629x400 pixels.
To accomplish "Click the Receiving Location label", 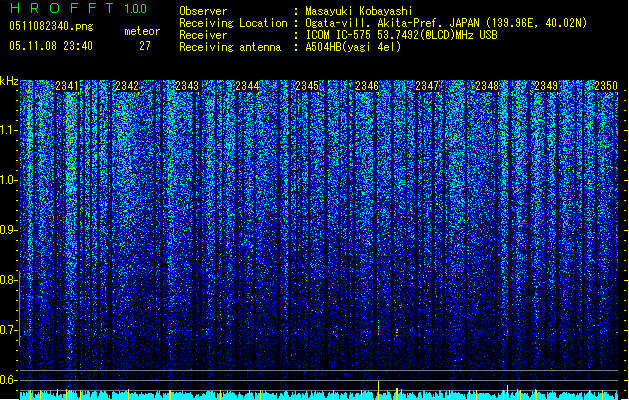I will pos(233,23).
